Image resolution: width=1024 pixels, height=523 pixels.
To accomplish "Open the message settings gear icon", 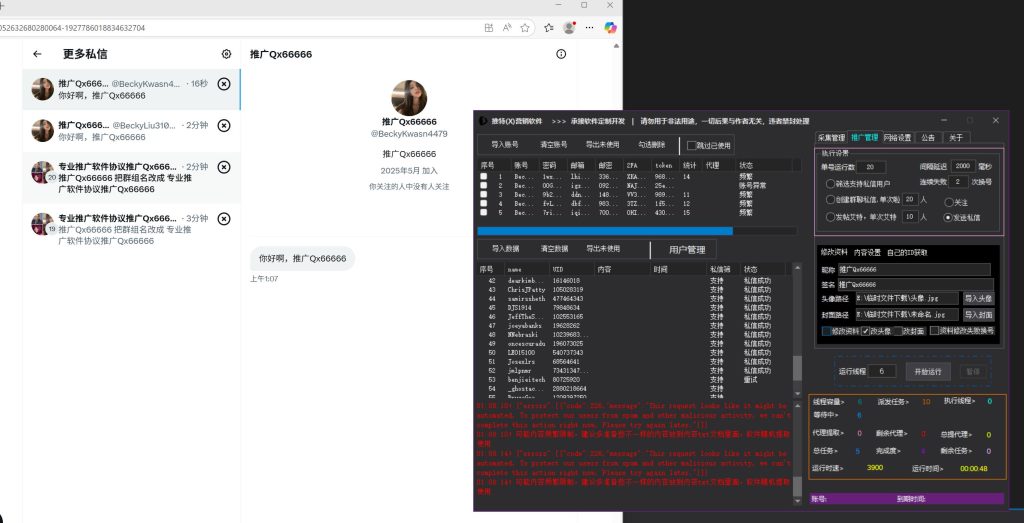I will pos(226,54).
